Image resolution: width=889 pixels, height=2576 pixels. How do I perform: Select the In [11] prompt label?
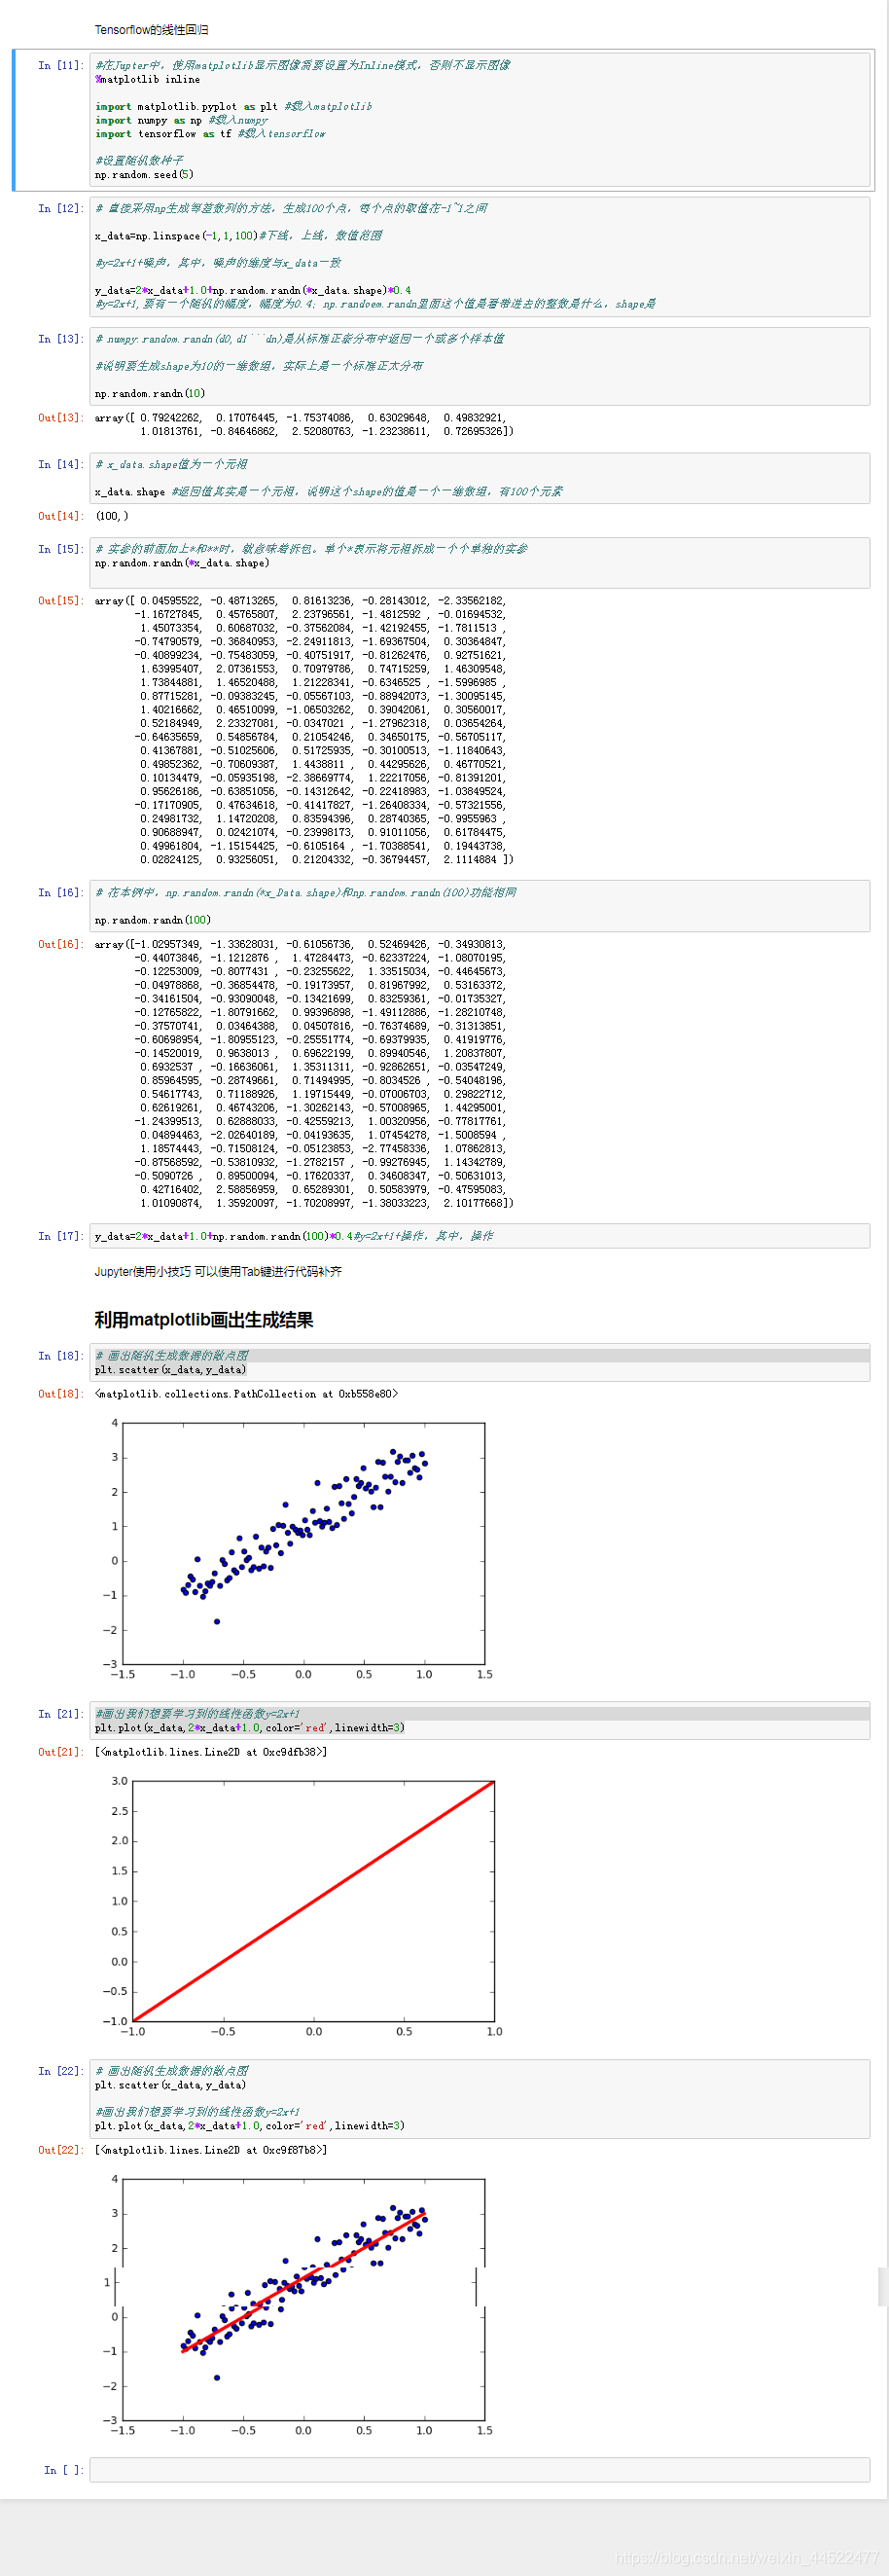click(x=60, y=65)
